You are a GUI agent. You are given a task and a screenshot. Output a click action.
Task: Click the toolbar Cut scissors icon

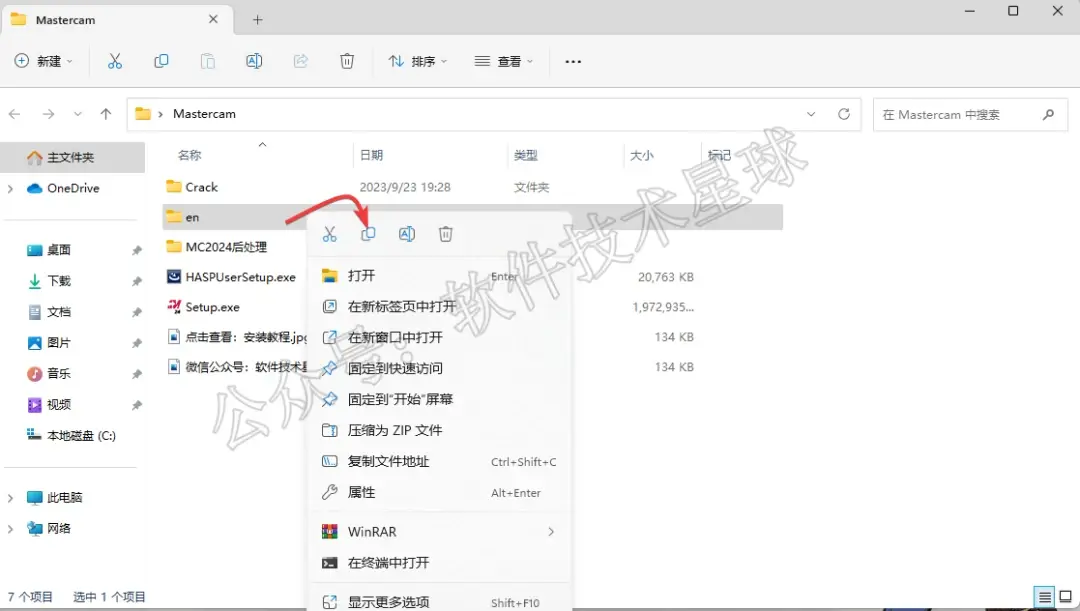[x=115, y=61]
